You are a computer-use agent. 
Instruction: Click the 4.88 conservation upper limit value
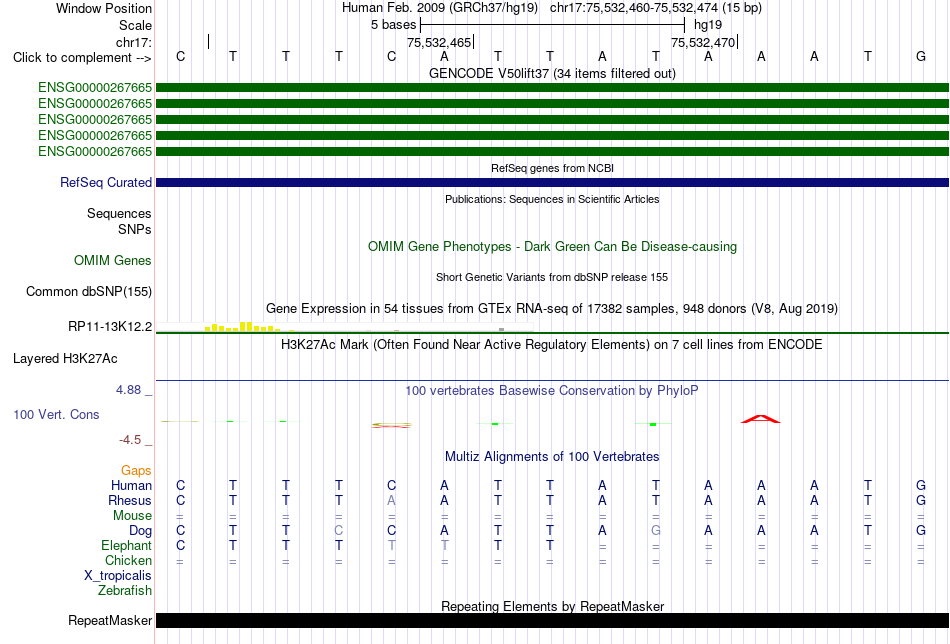pyautogui.click(x=128, y=390)
